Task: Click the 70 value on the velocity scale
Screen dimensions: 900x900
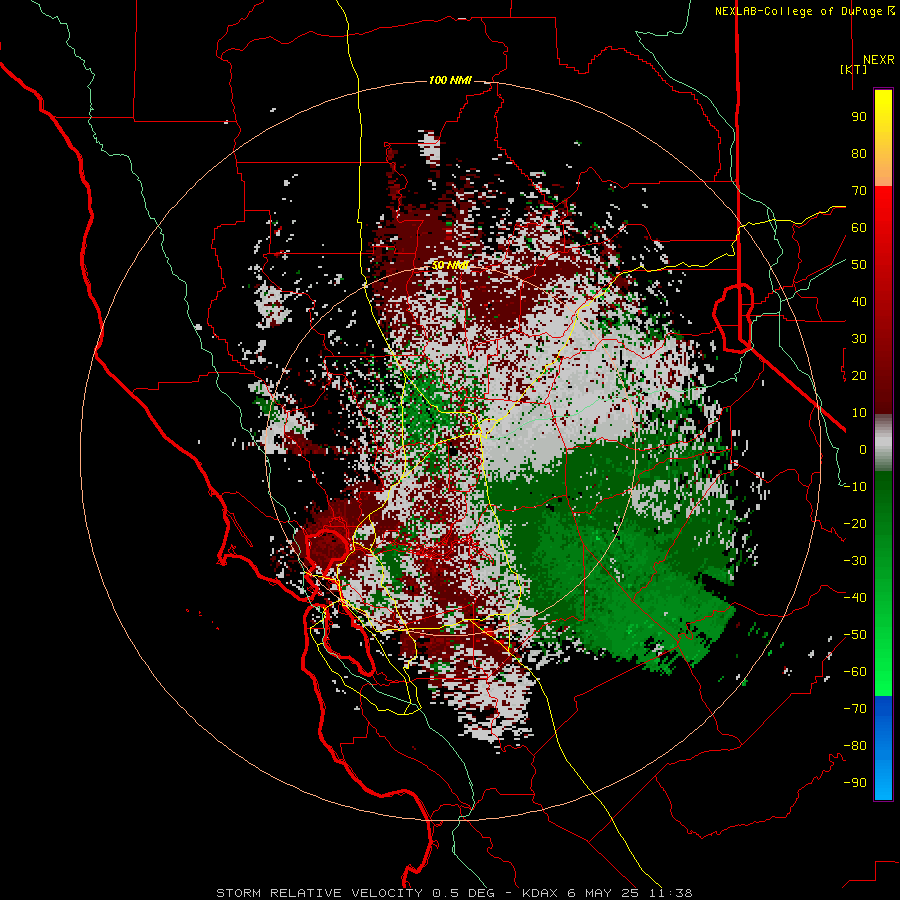Action: tap(859, 191)
